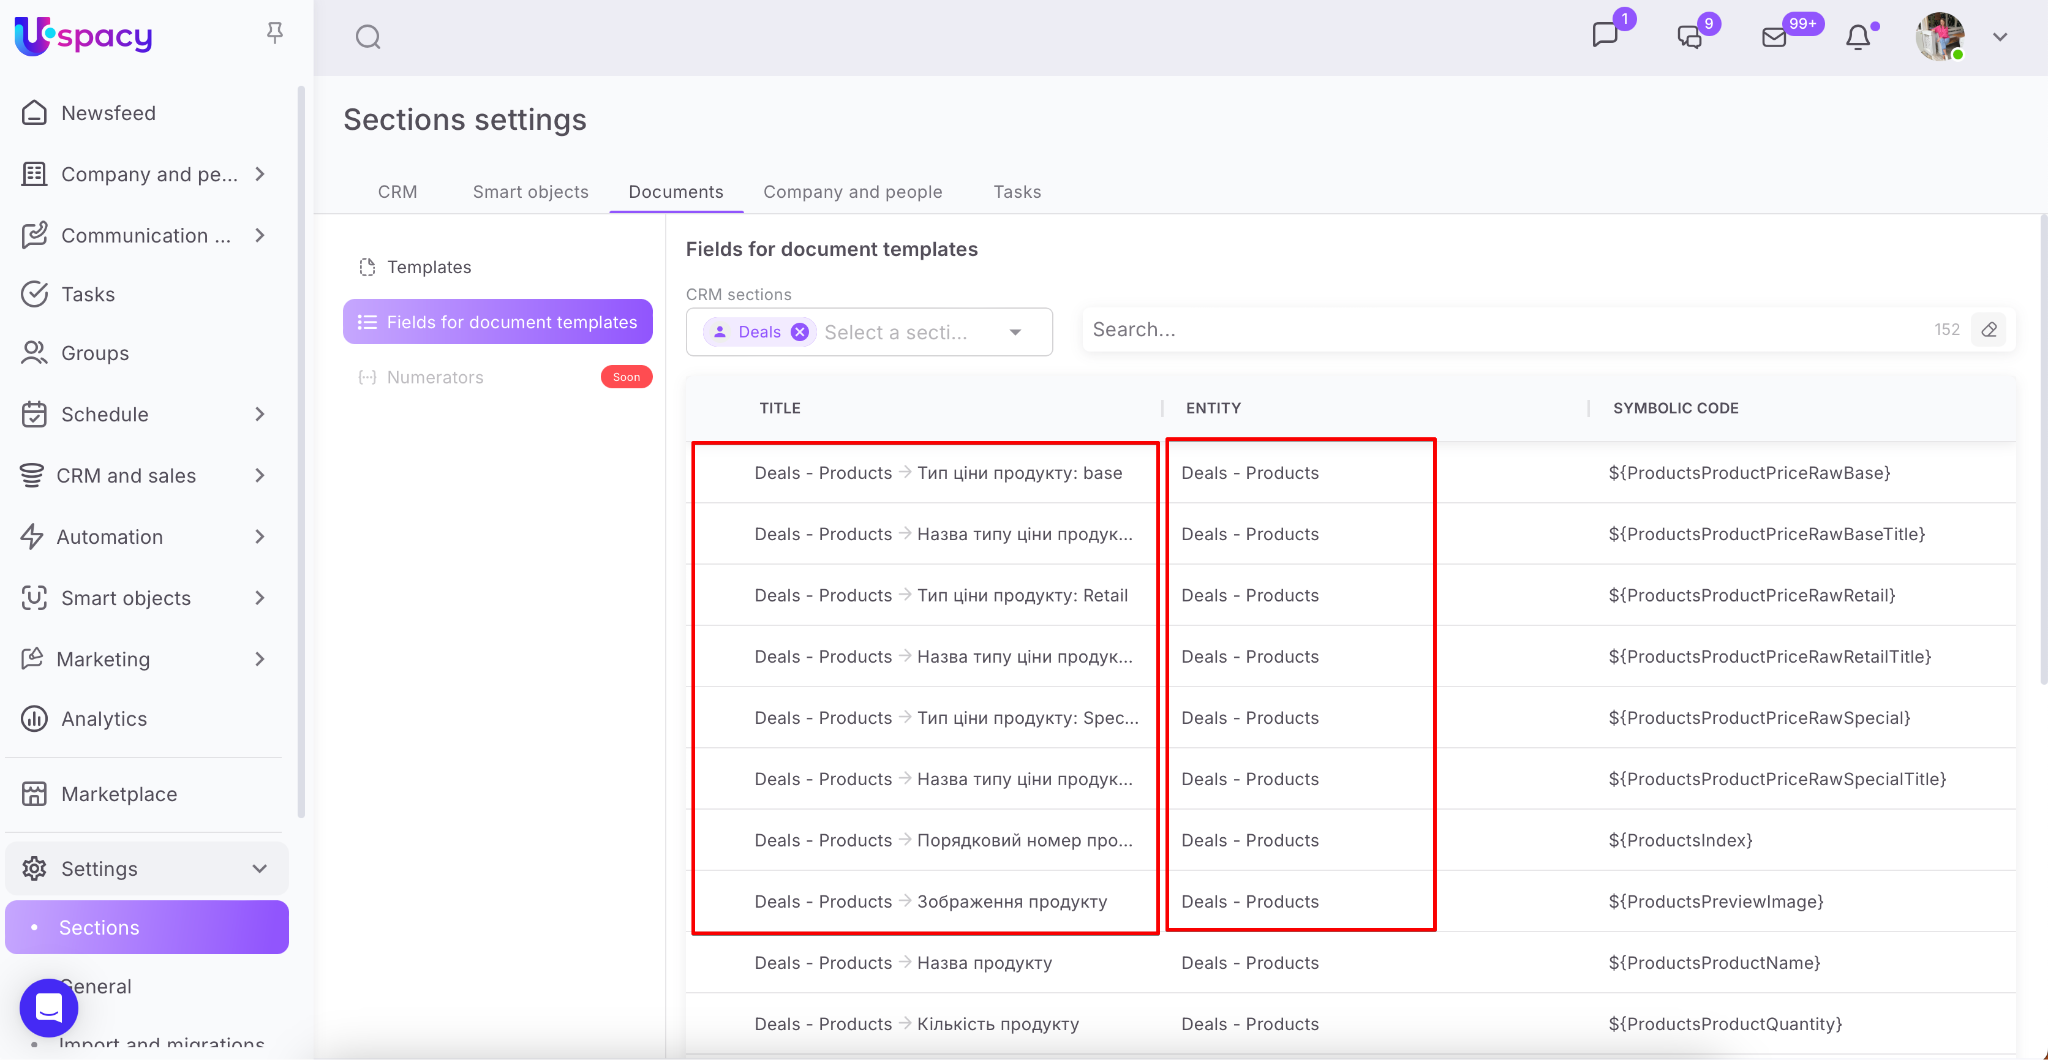The image size is (2048, 1060).
Task: Open the support chat widget bubble
Action: 49,1007
